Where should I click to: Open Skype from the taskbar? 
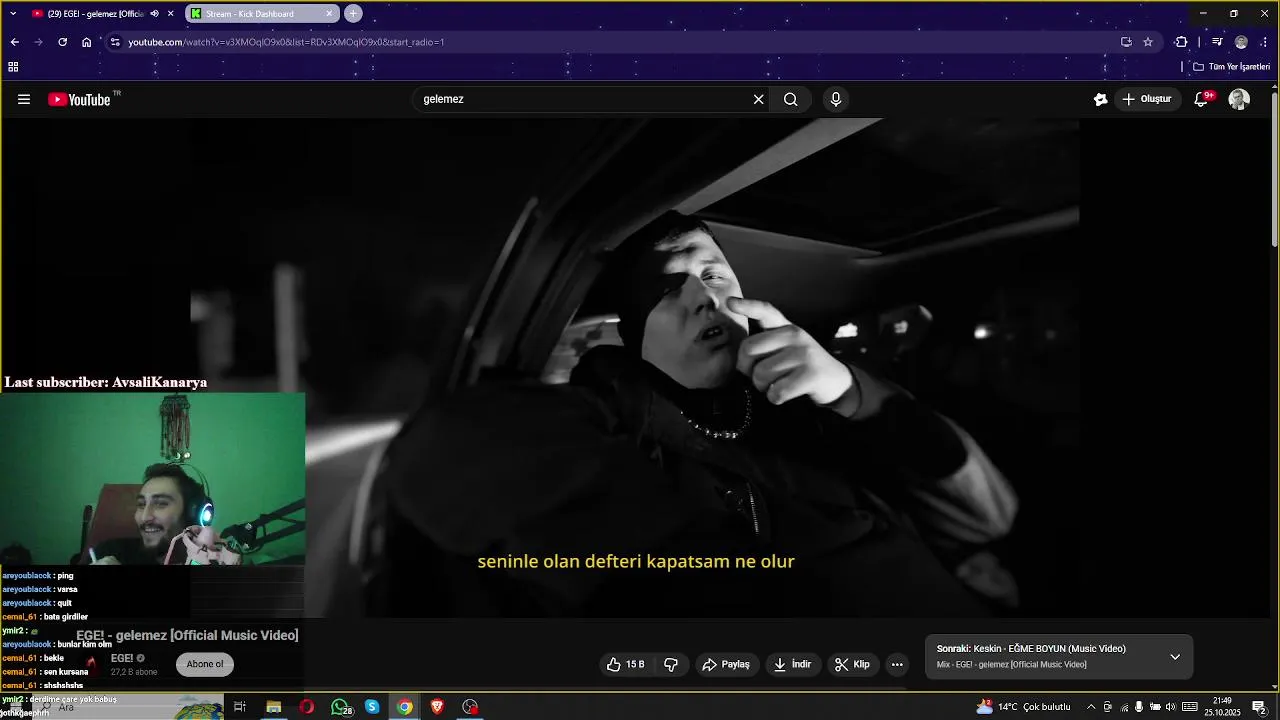[x=372, y=707]
